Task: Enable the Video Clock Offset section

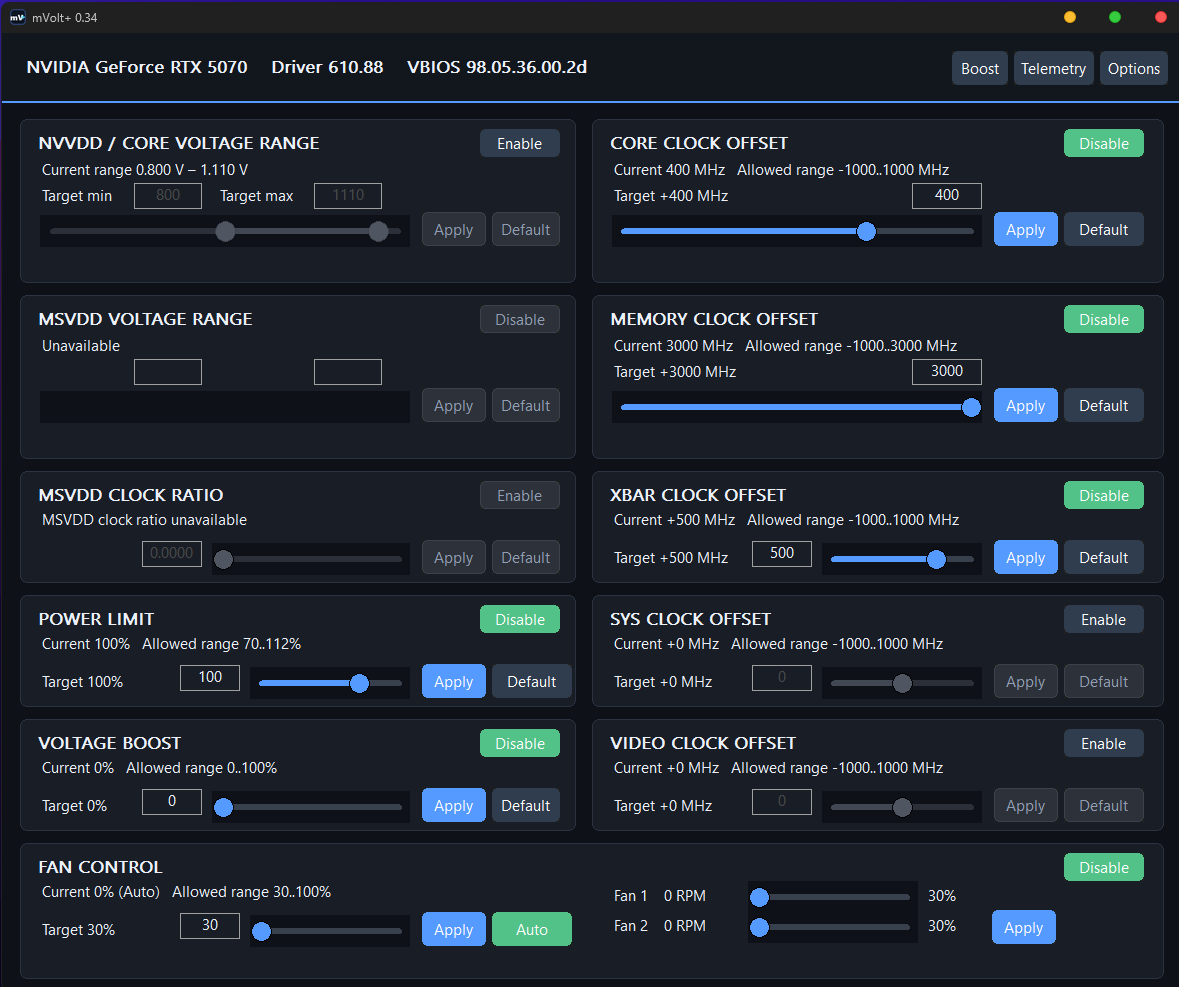Action: point(1104,743)
